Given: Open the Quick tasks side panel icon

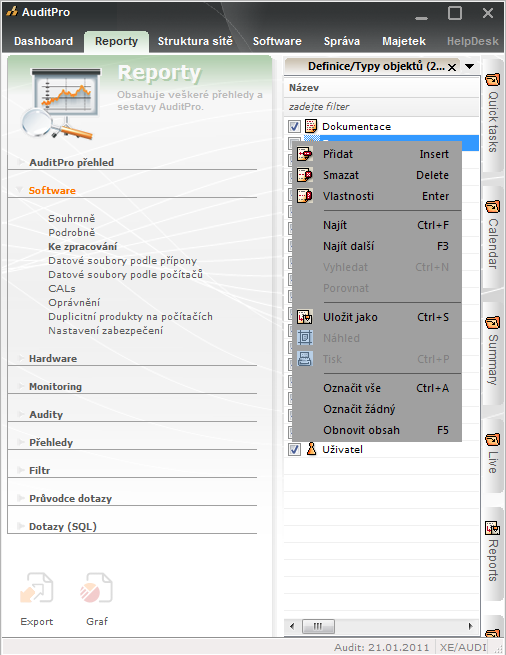Looking at the screenshot, I should pyautogui.click(x=493, y=79).
